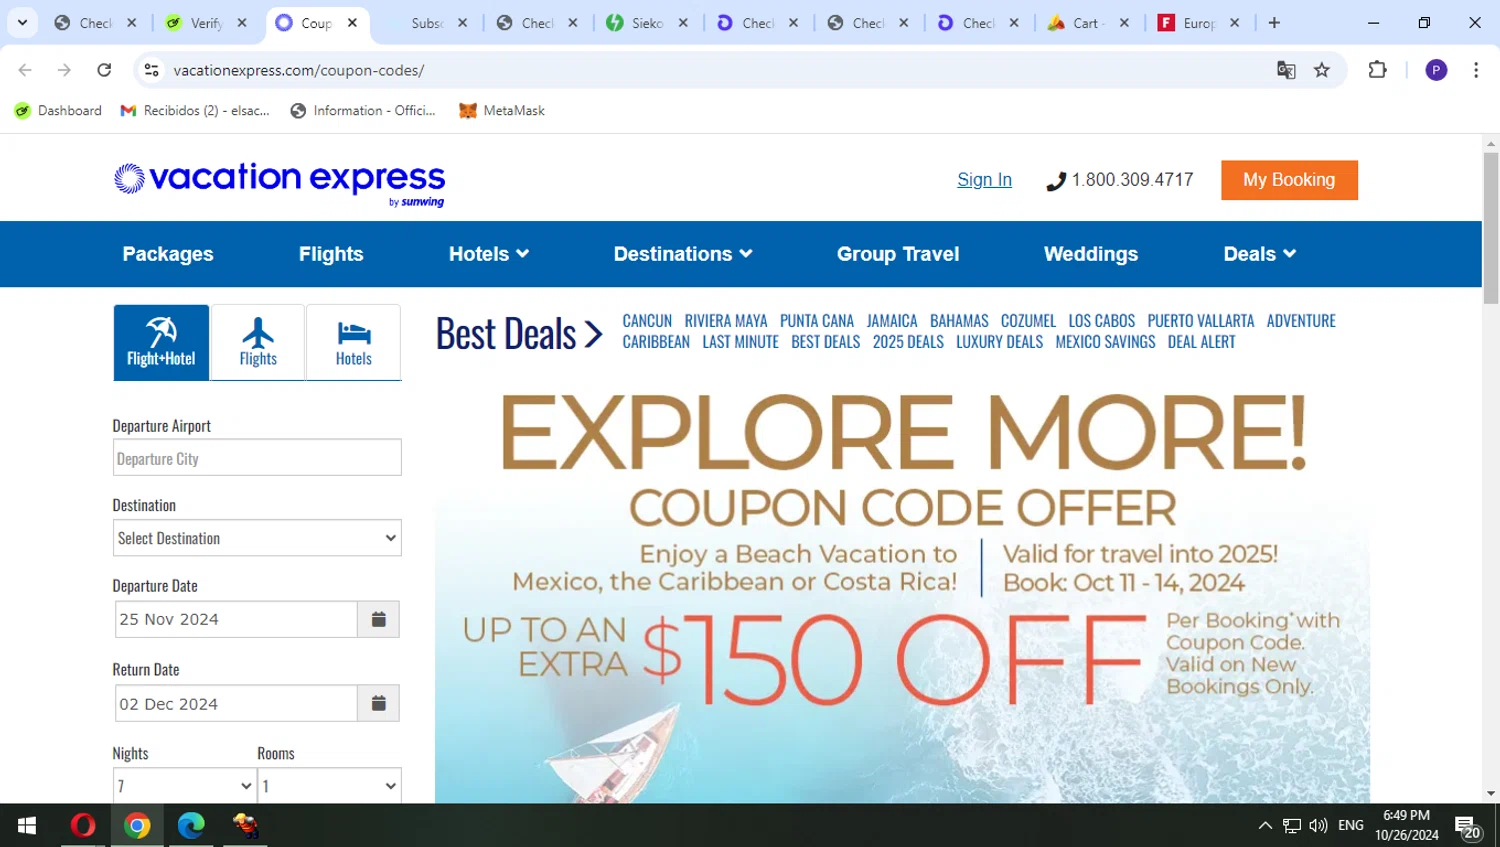Image resolution: width=1500 pixels, height=847 pixels.
Task: Open the Return Date calendar icon
Action: [x=378, y=703]
